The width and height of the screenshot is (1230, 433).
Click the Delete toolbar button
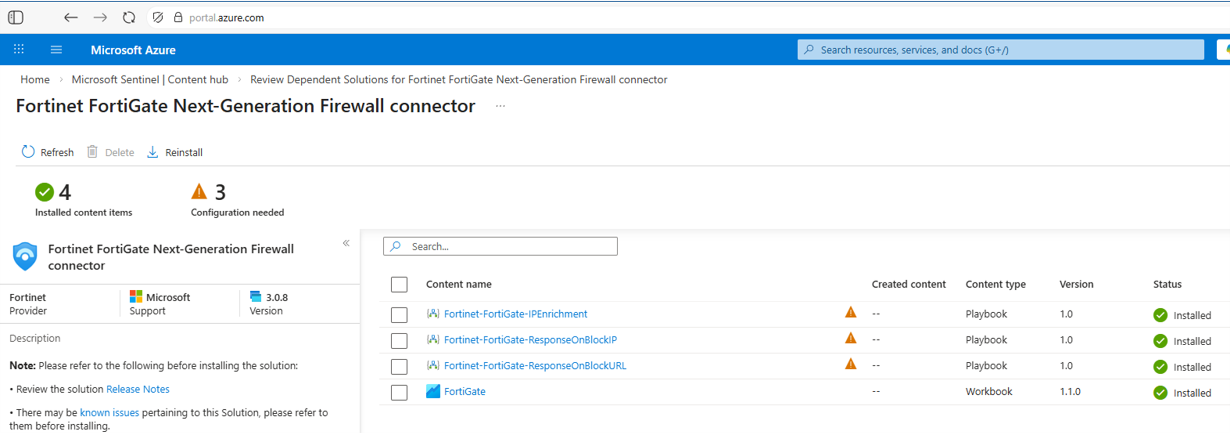point(110,152)
